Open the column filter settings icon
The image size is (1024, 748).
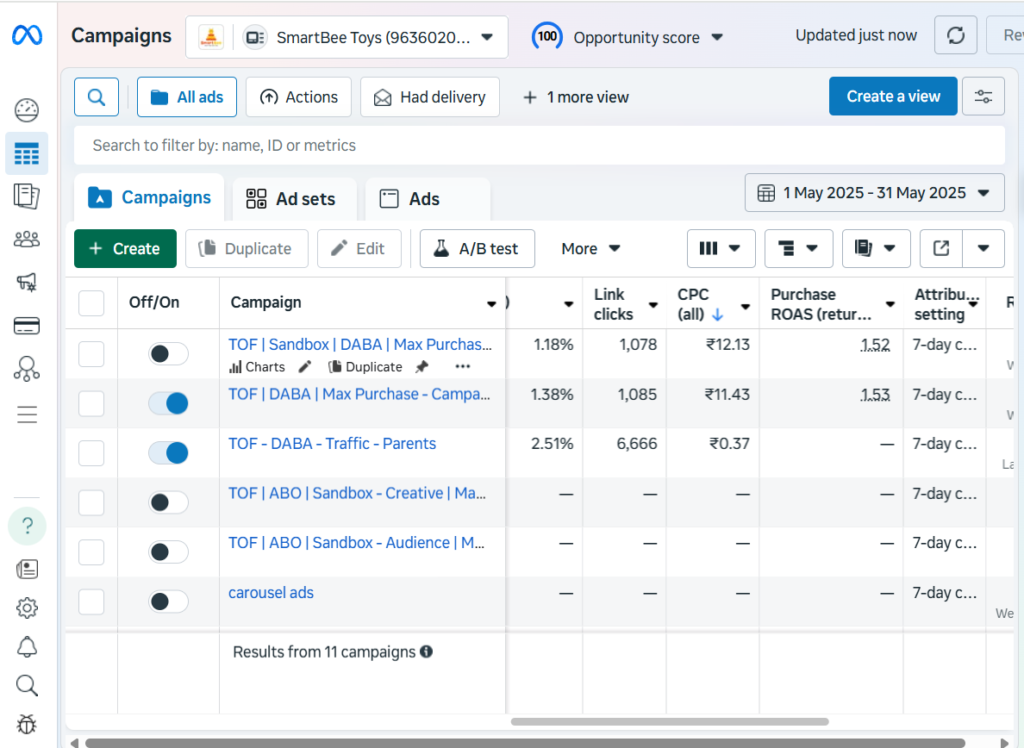pyautogui.click(x=983, y=97)
